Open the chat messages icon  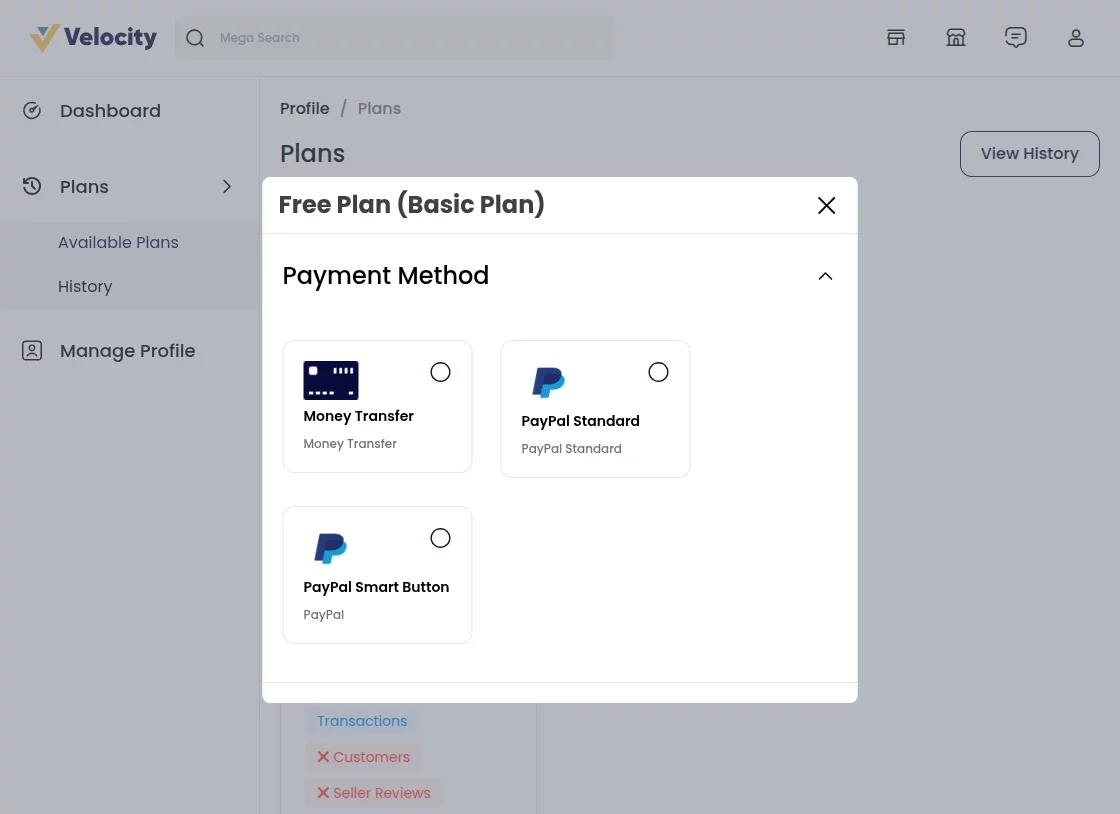1016,37
